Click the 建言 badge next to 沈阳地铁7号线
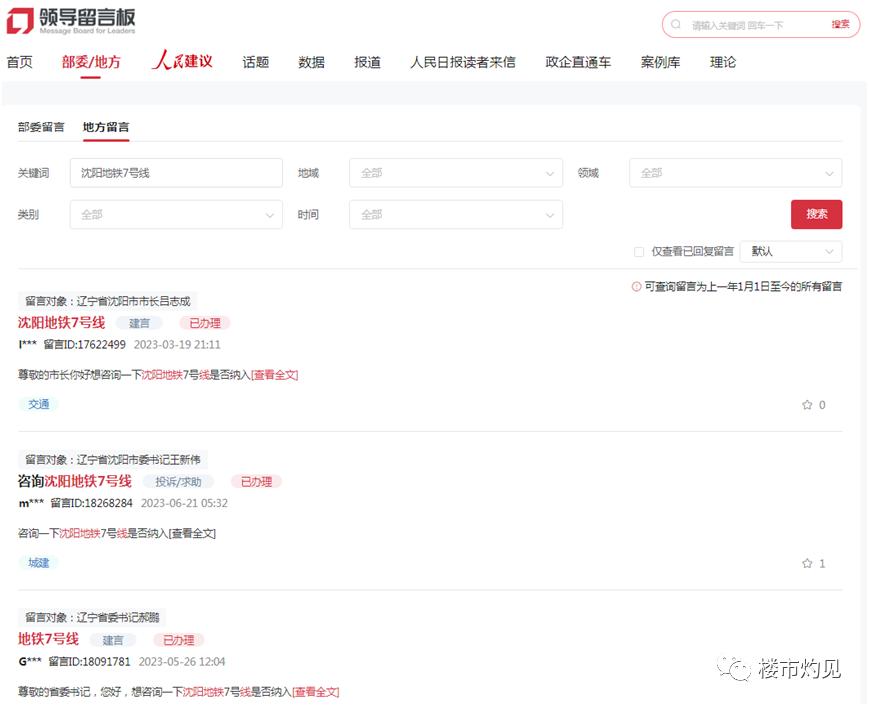Screen dimensions: 869x706 (138, 323)
